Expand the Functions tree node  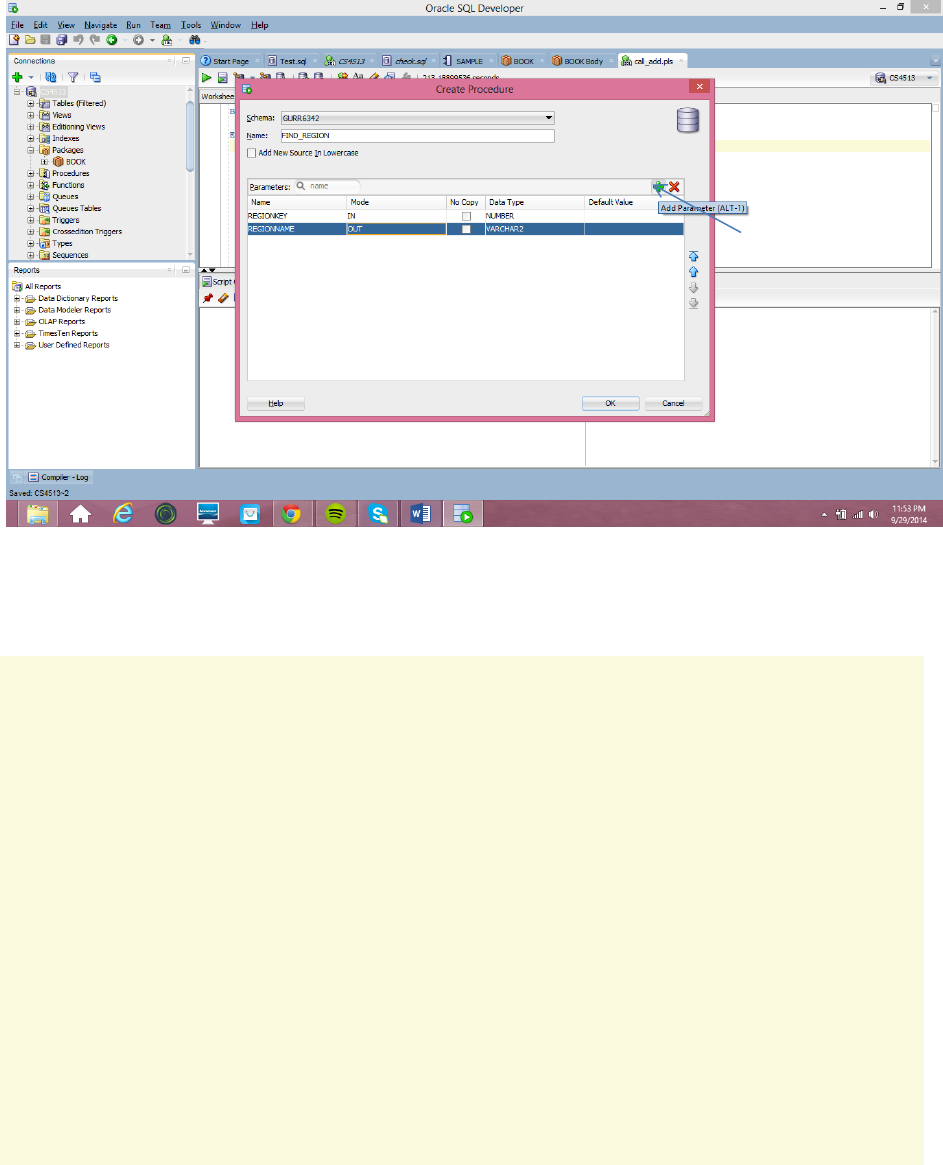point(30,185)
